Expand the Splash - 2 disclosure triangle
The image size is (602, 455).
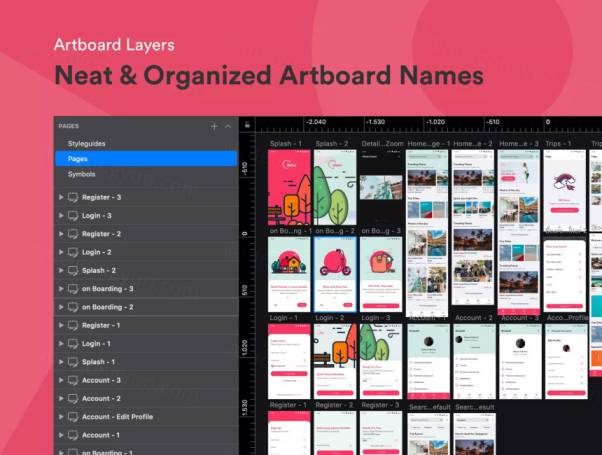(x=61, y=271)
